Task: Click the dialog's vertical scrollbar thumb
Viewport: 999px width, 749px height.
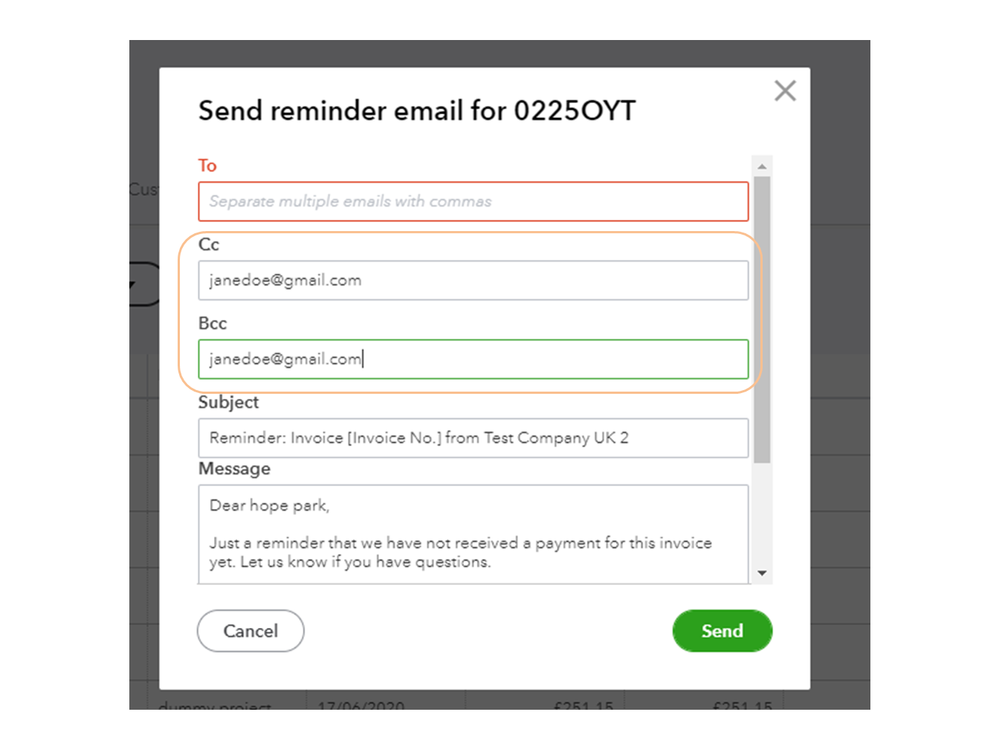Action: 762,318
